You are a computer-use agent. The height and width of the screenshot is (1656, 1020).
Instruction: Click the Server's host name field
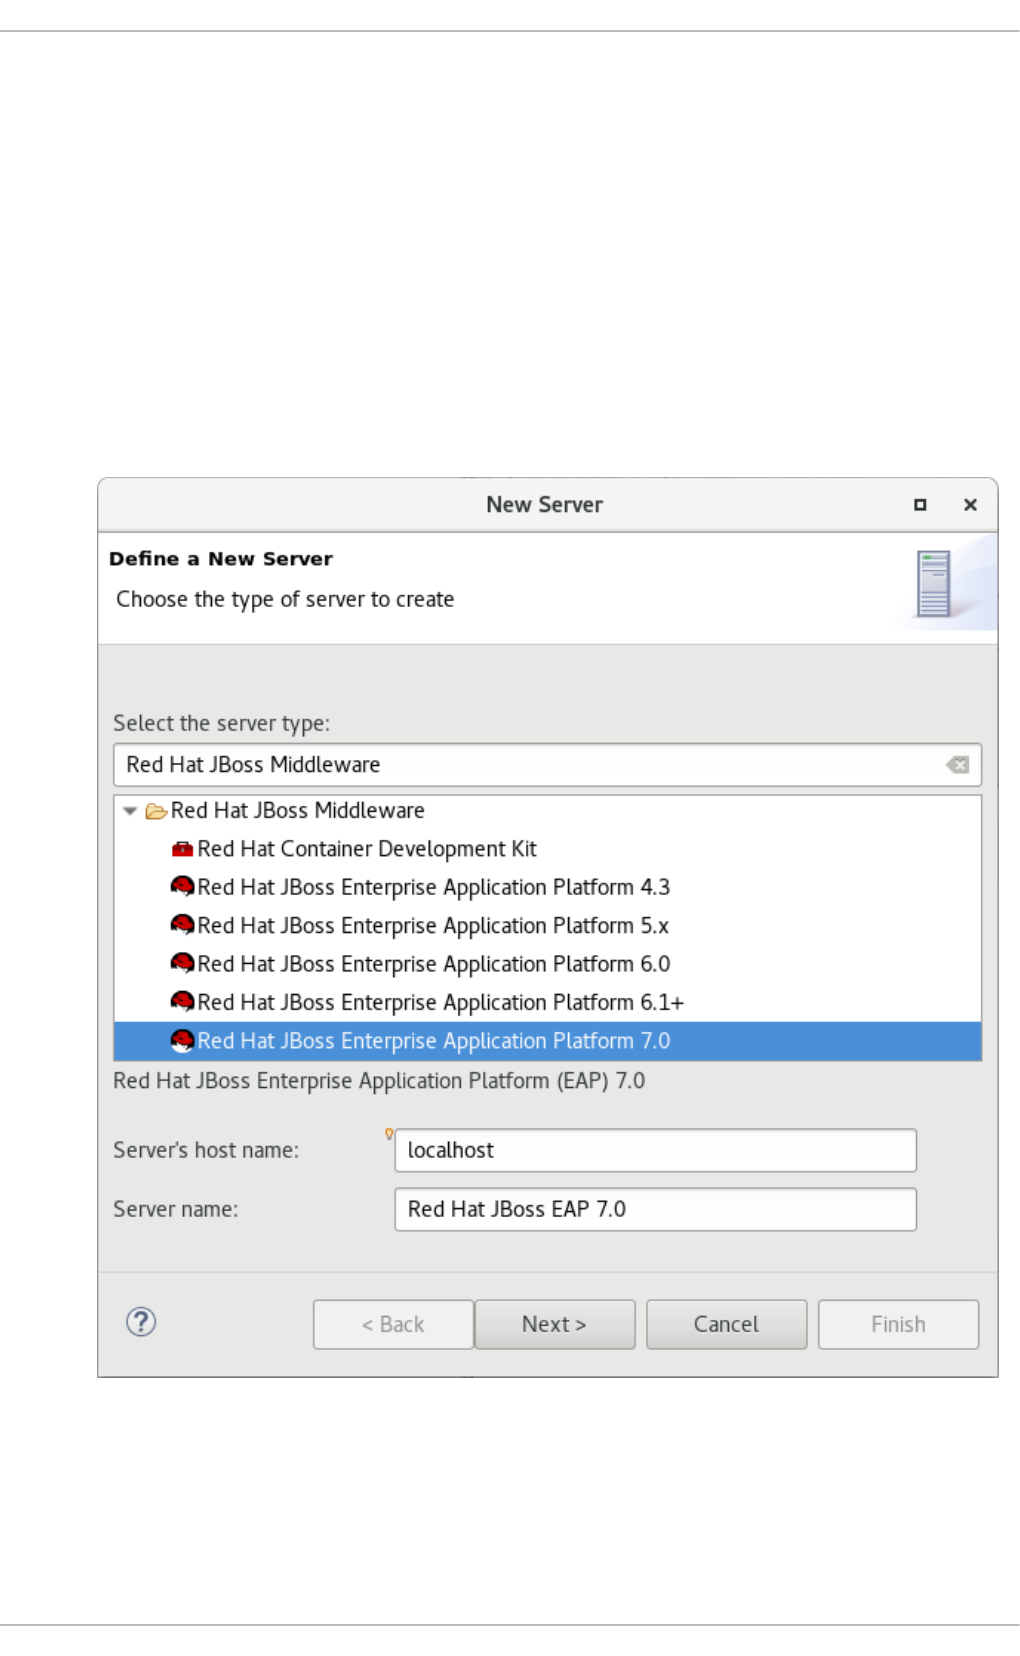coord(655,1150)
